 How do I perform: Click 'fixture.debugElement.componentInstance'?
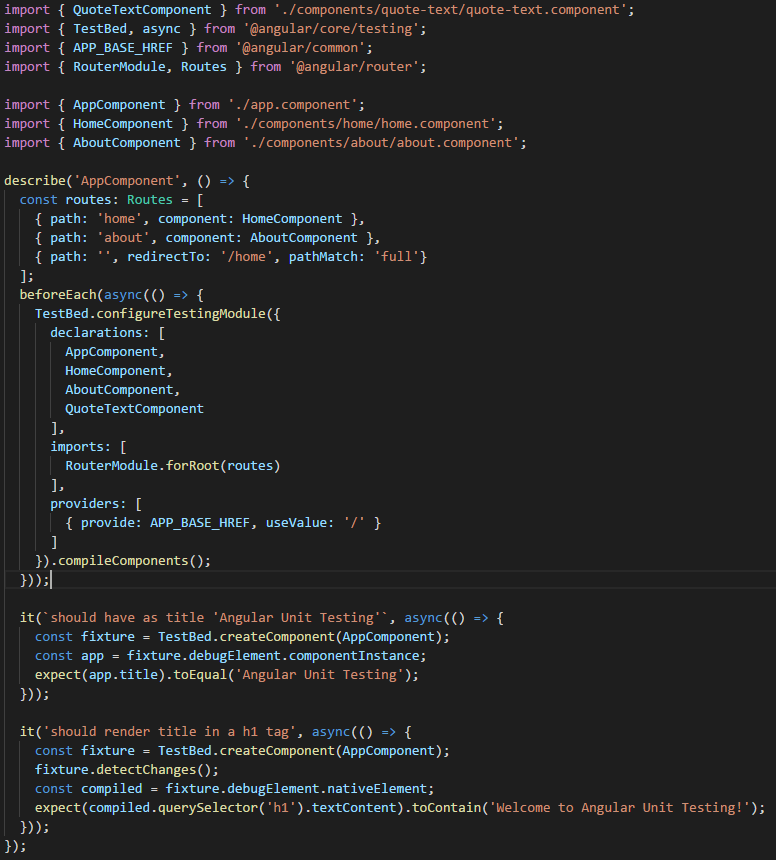[273, 657]
